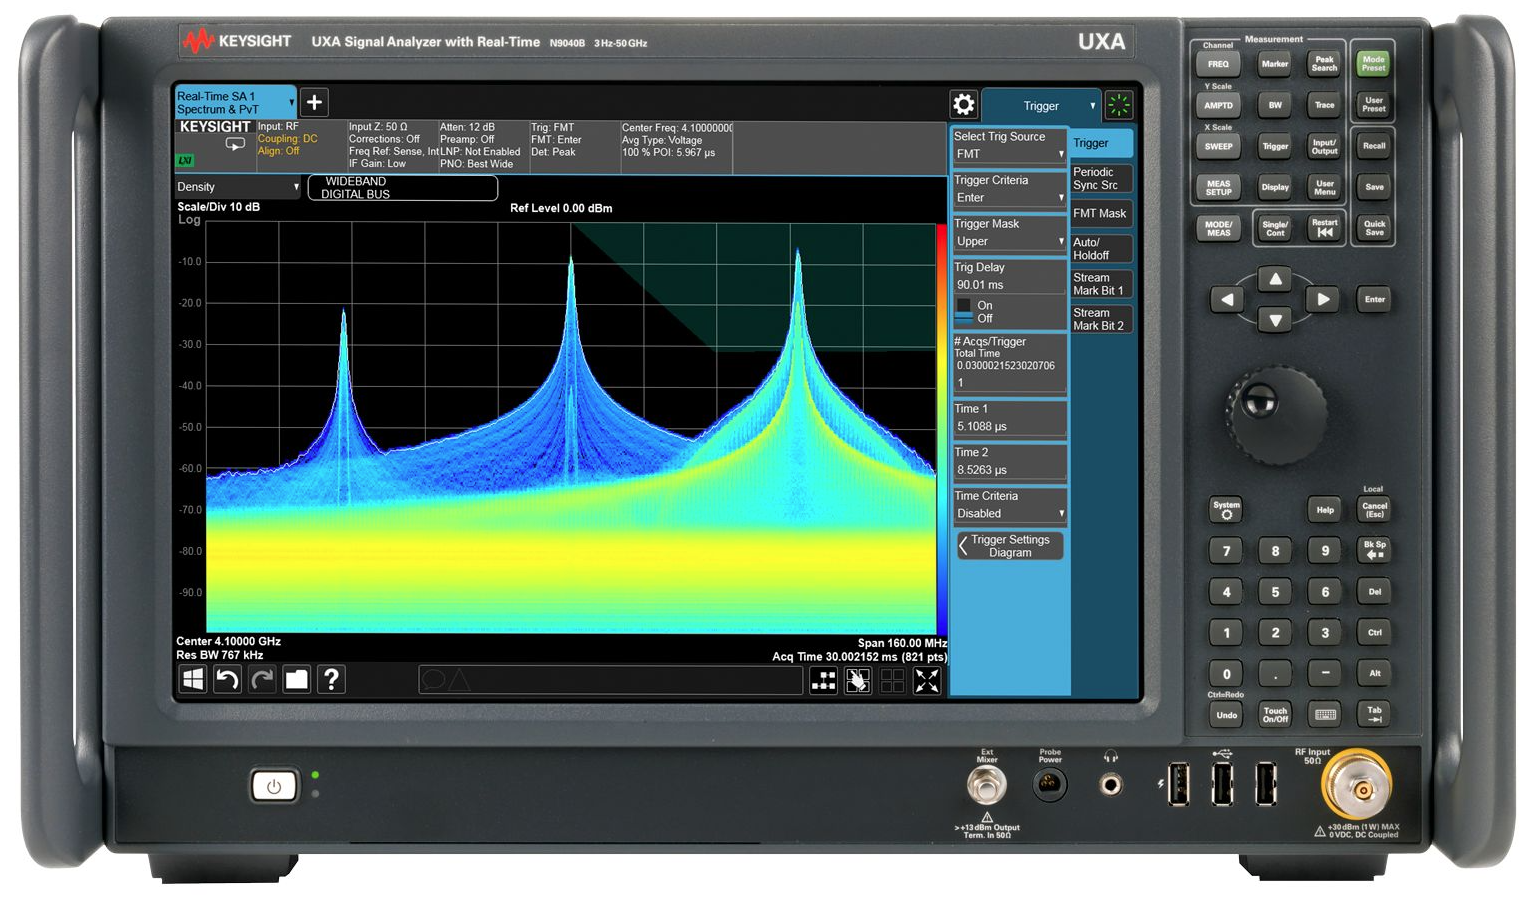
Task: Add a new screen with the plus button
Action: [314, 102]
